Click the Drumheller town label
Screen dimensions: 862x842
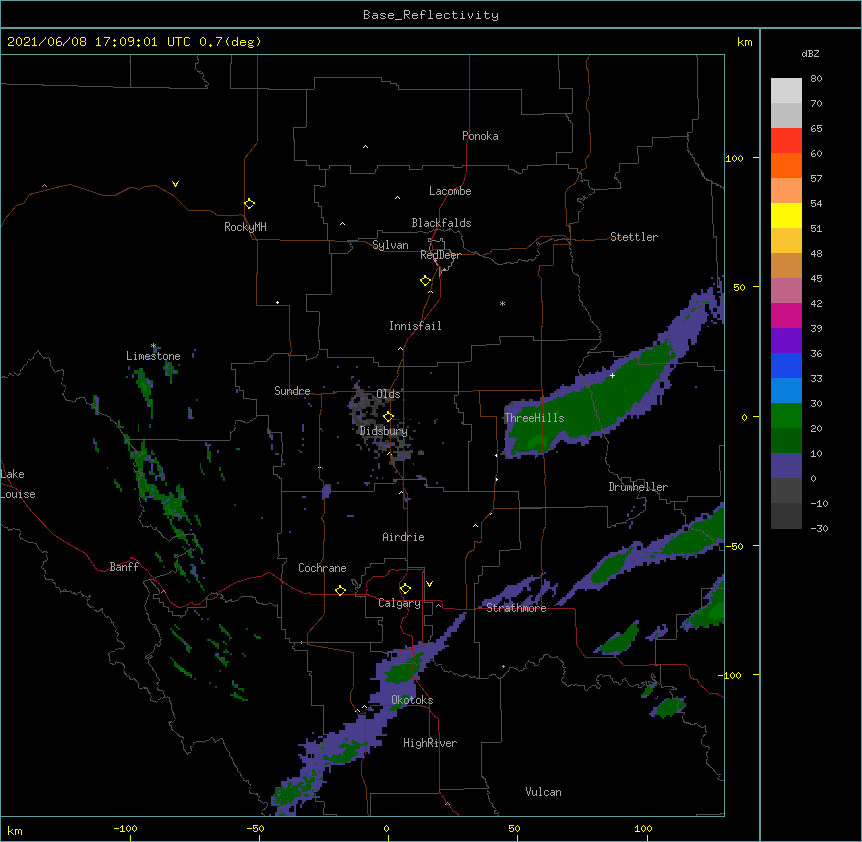[638, 487]
